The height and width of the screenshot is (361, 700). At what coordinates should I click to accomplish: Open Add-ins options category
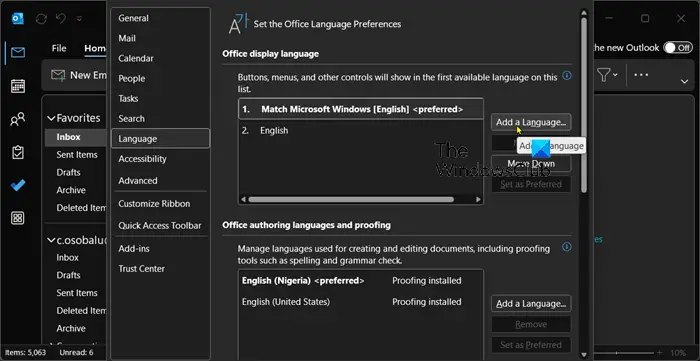click(x=160, y=249)
